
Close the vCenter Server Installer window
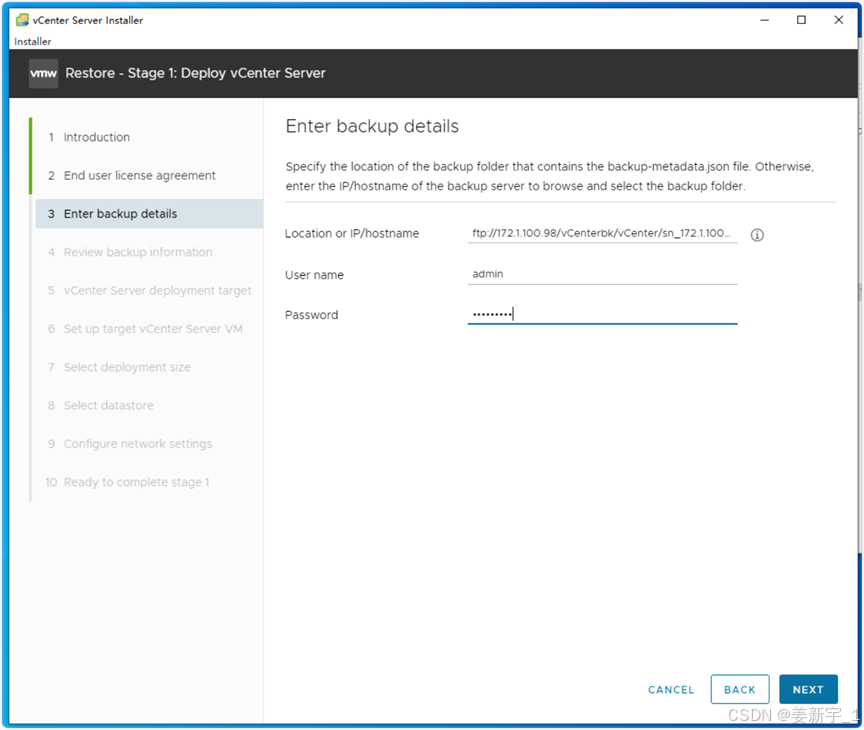coord(838,20)
